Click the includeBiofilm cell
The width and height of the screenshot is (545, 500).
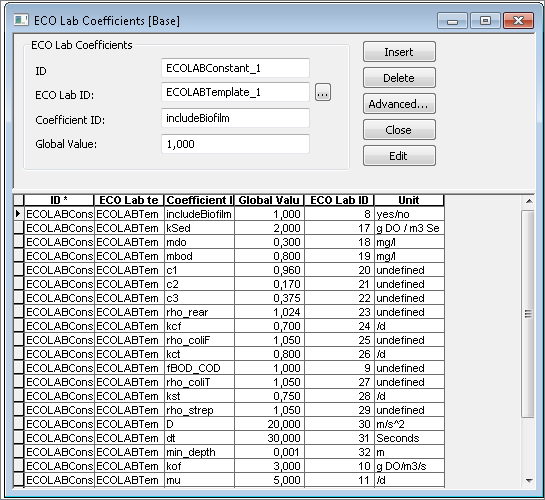[x=199, y=214]
